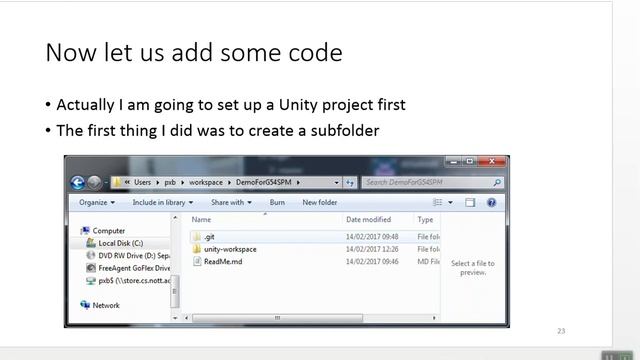Click the 14/02/2017 12:26 date cell
Screen dimensions: 640x360
pyautogui.click(x=372, y=249)
